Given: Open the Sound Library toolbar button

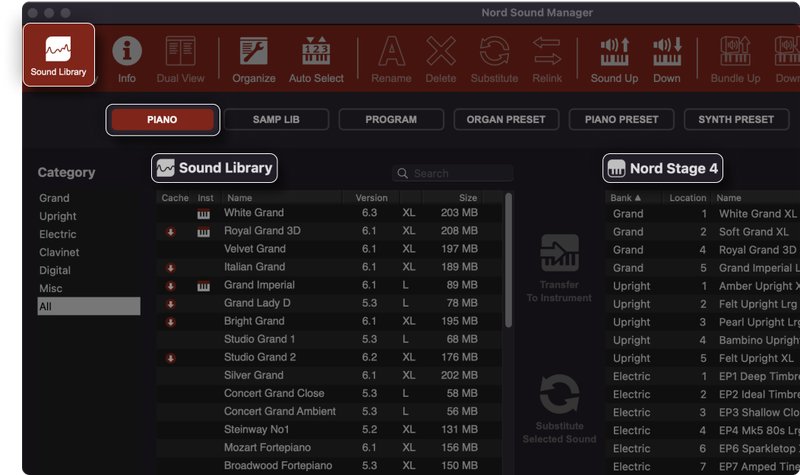Looking at the screenshot, I should [x=59, y=55].
